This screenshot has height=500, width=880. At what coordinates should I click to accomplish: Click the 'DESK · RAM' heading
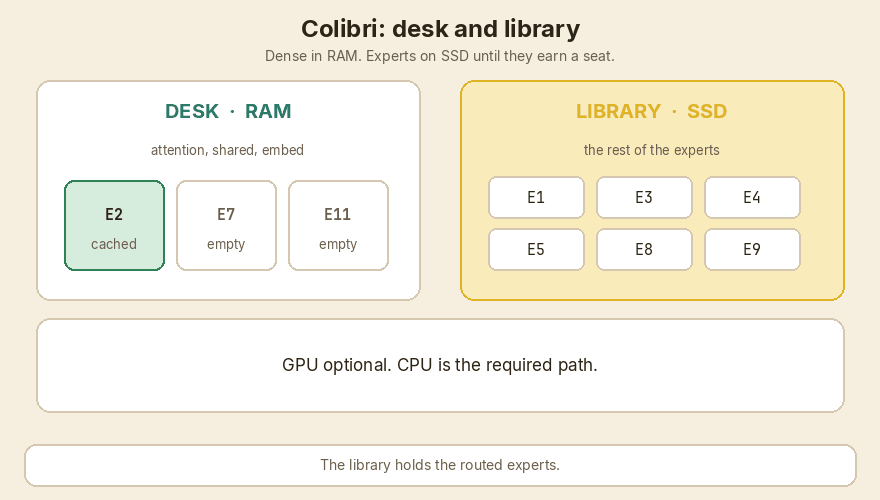(x=228, y=111)
